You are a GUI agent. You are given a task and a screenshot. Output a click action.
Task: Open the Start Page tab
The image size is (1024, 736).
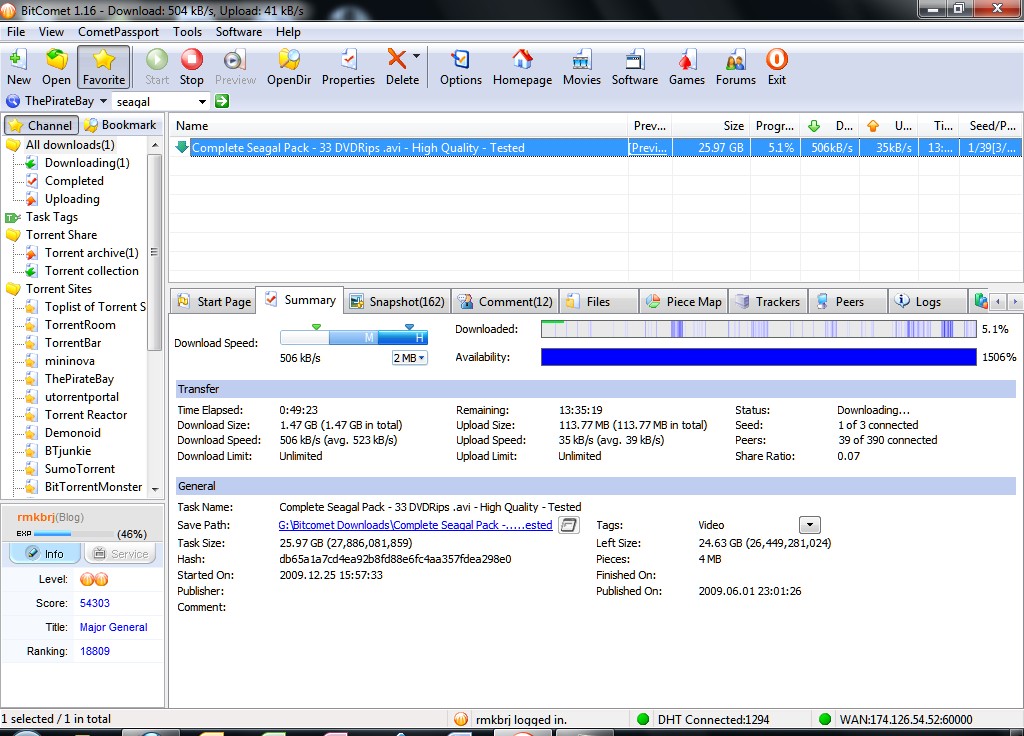tap(214, 301)
